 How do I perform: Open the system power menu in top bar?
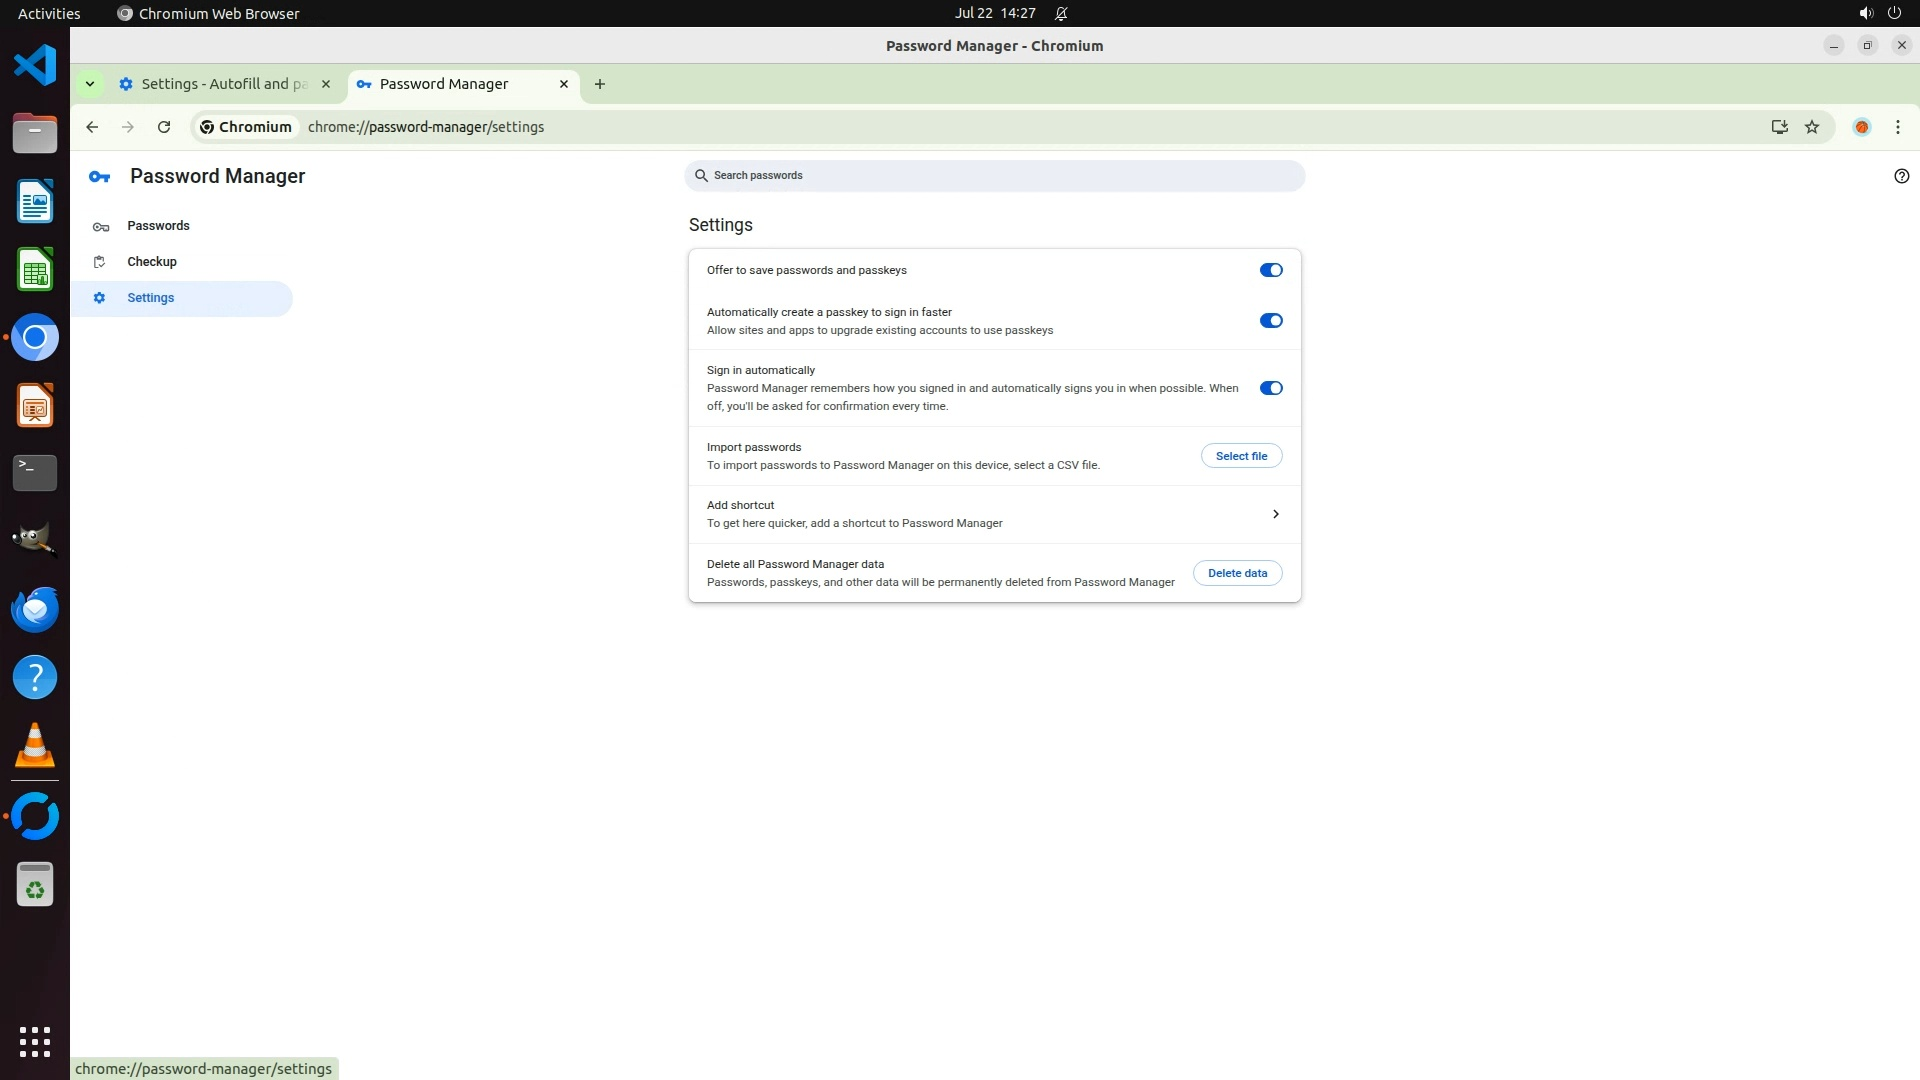[1893, 13]
